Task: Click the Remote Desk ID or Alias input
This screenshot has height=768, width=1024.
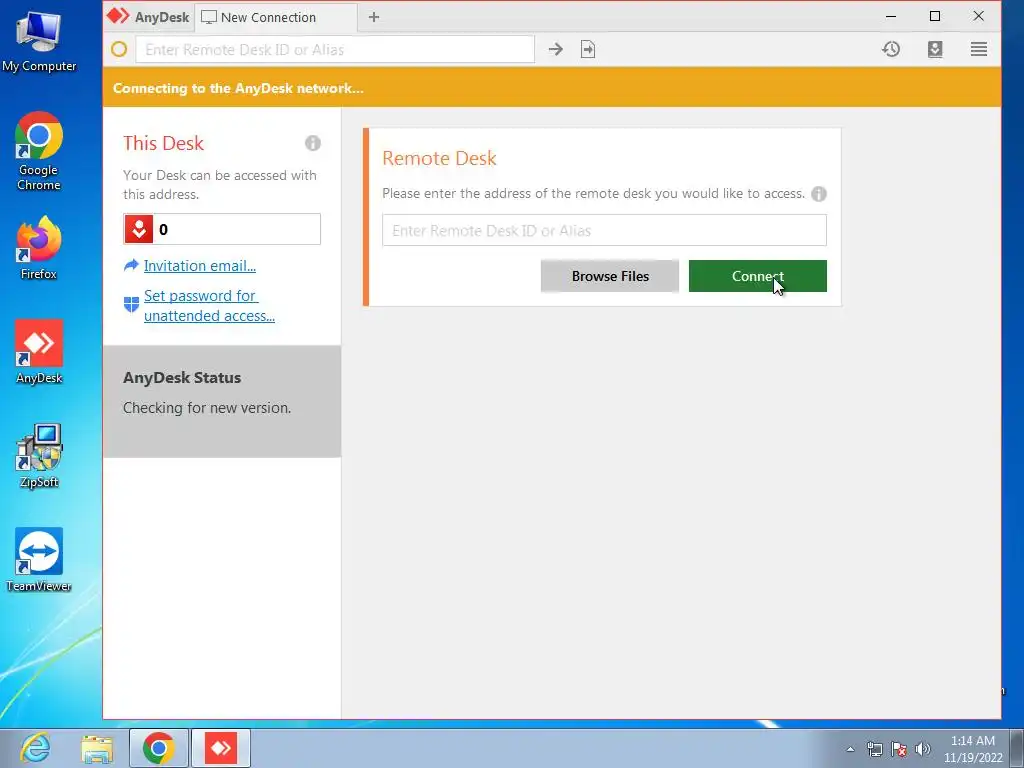Action: coord(604,231)
